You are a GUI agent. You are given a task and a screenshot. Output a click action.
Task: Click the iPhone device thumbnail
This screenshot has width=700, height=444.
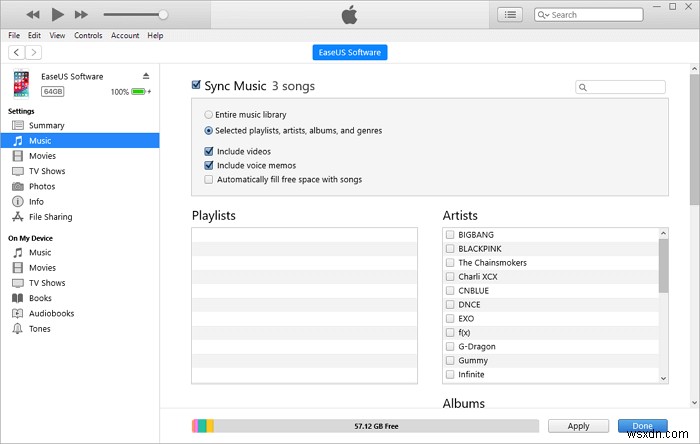click(21, 83)
